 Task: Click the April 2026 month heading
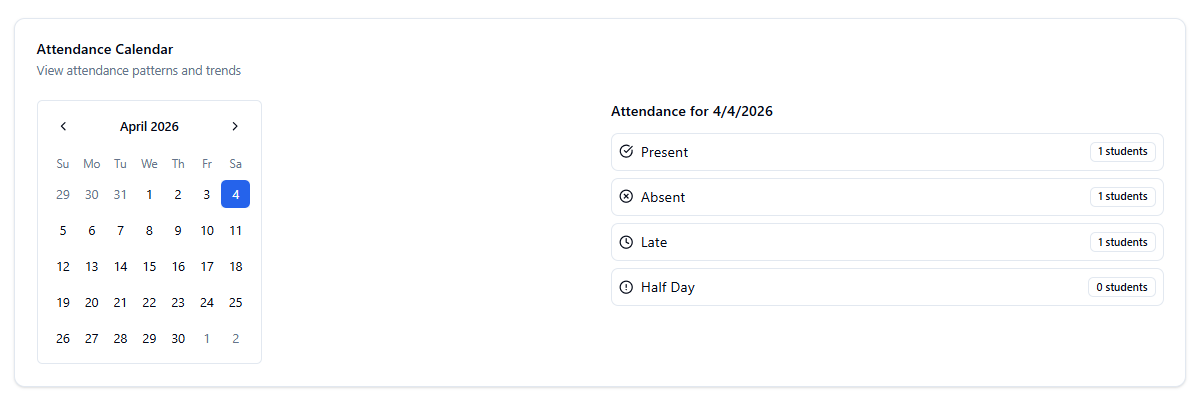coord(149,126)
